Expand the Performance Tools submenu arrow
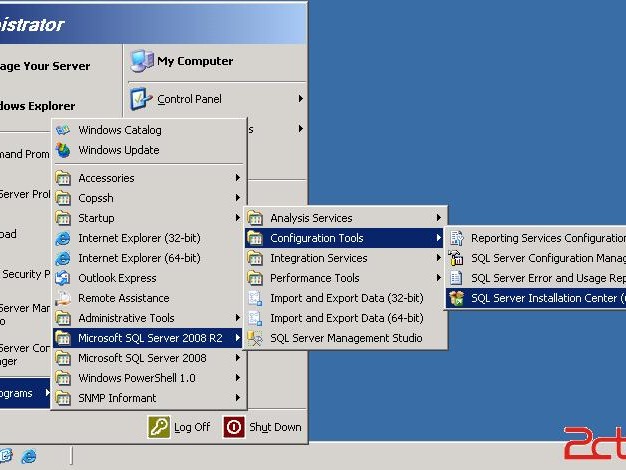 [438, 278]
